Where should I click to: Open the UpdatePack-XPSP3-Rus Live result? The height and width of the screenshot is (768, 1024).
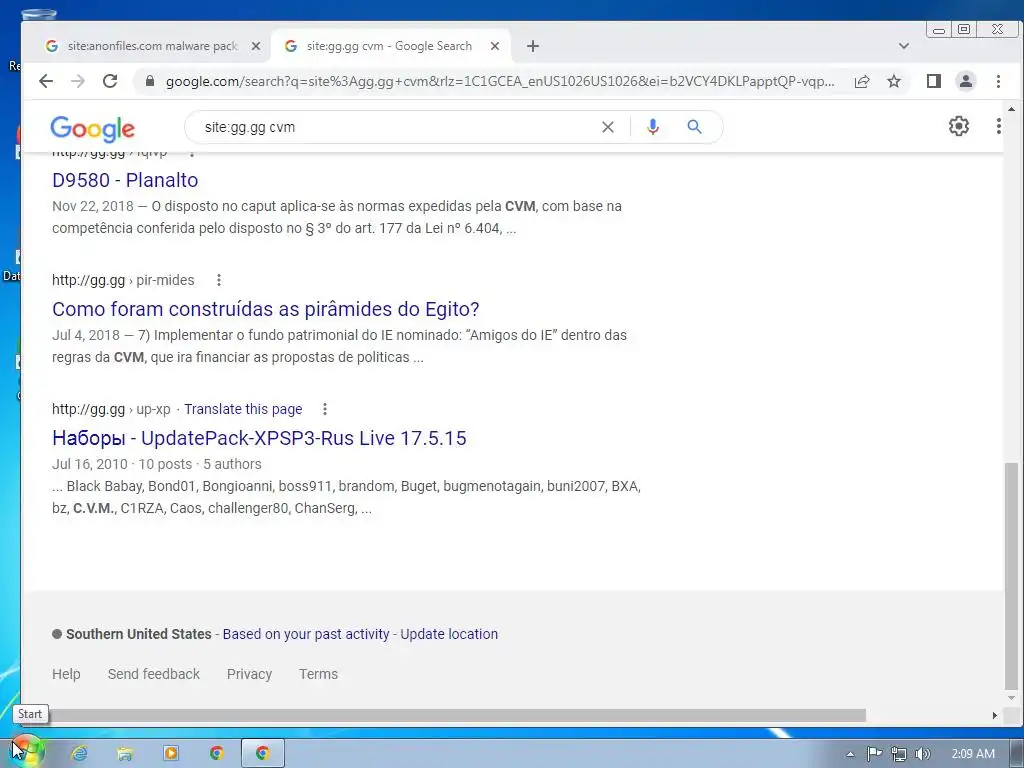pyautogui.click(x=259, y=438)
